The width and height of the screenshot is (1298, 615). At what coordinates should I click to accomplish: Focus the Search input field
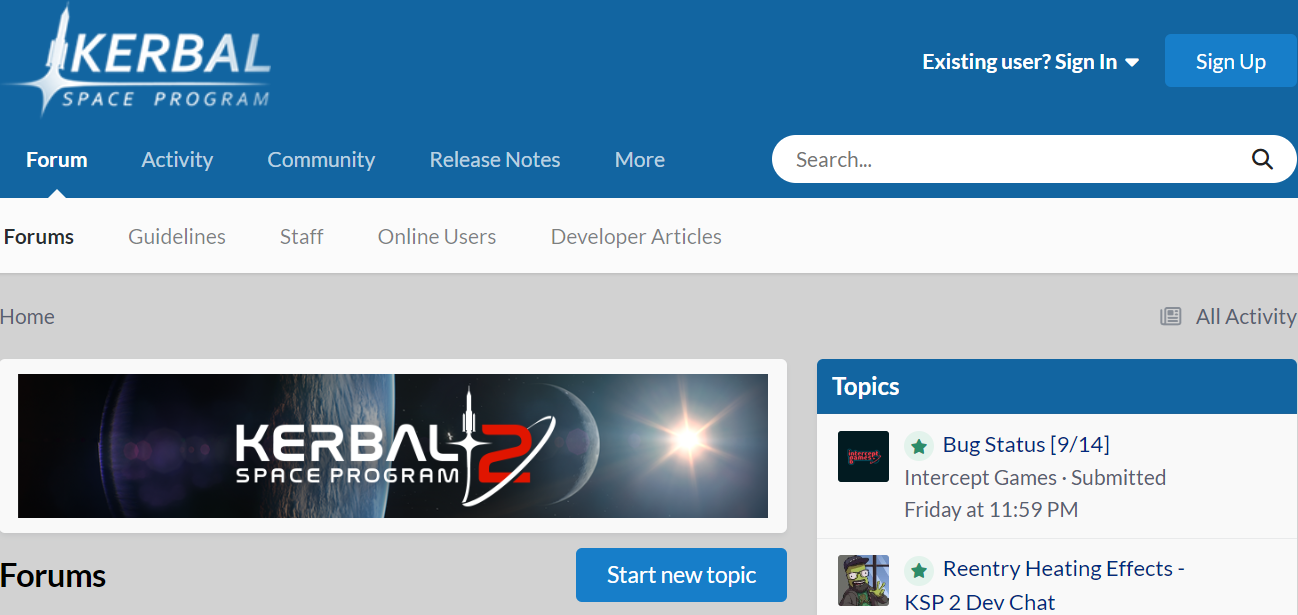(x=1010, y=159)
